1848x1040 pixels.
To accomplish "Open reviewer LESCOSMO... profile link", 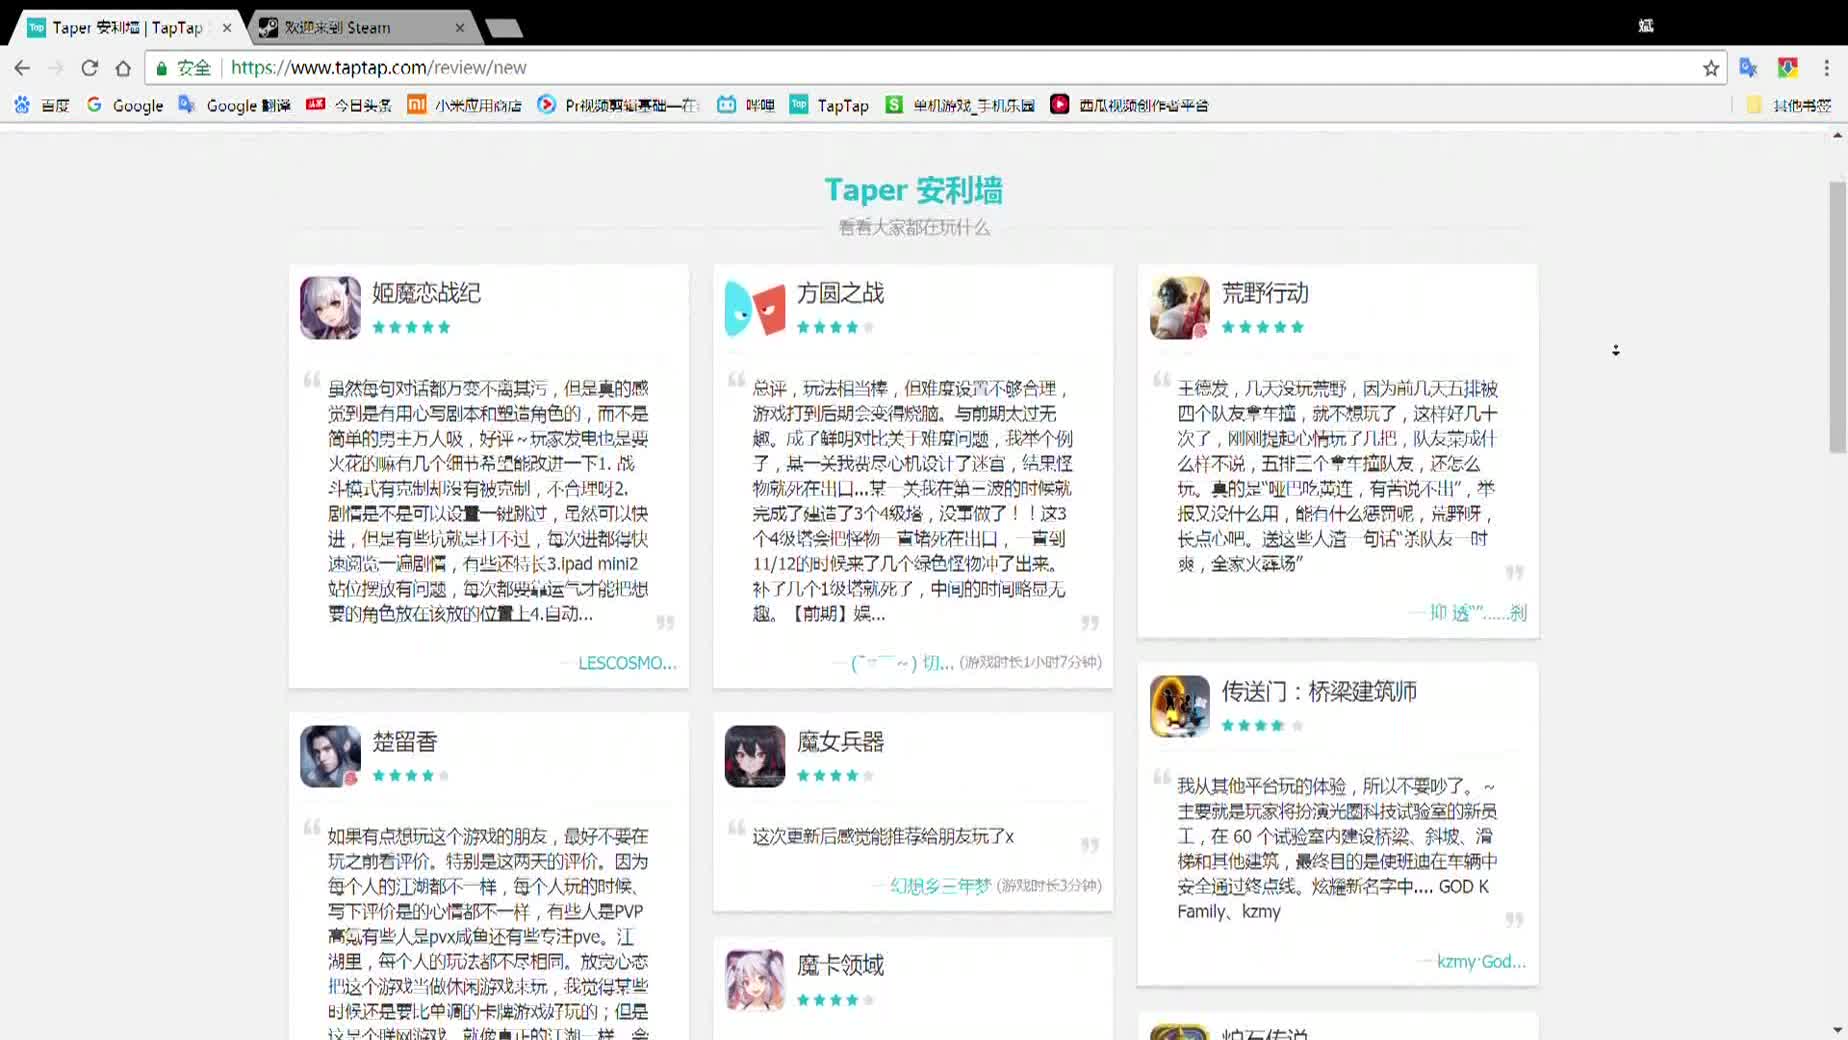I will point(627,663).
